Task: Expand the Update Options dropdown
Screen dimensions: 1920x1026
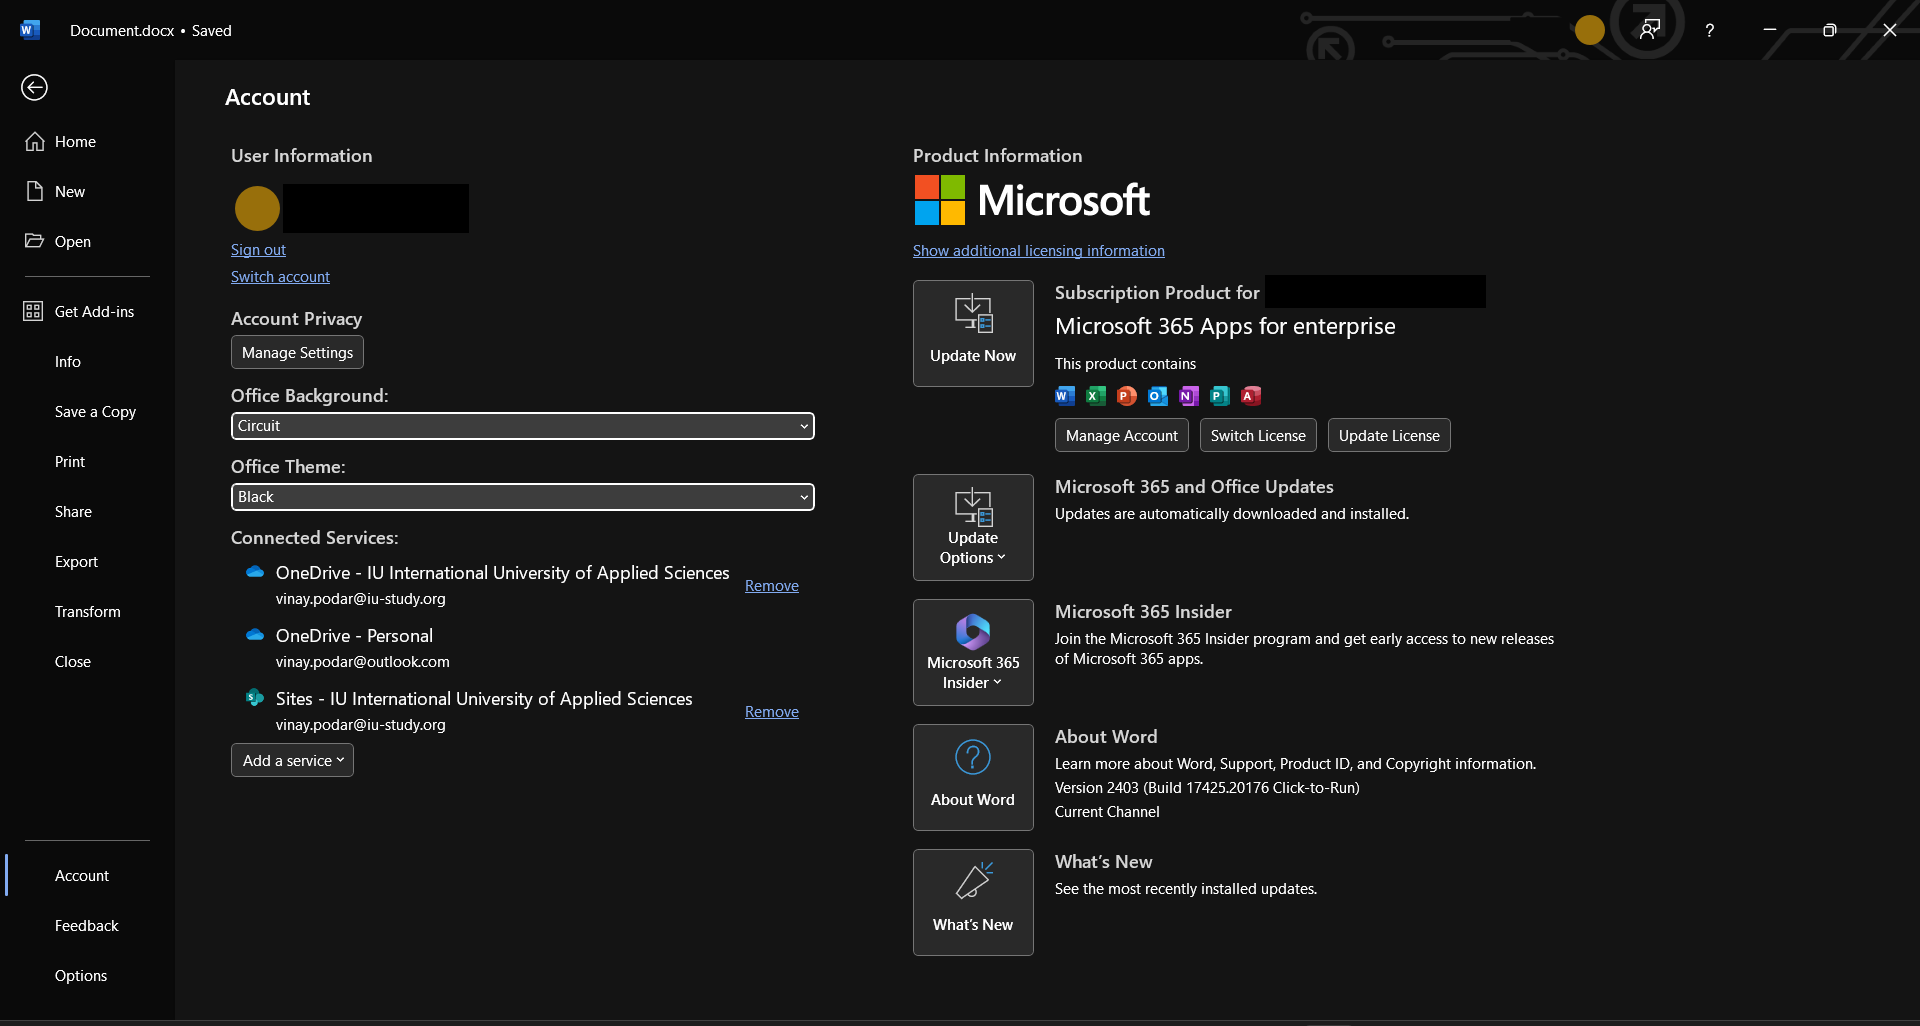Action: coord(972,527)
